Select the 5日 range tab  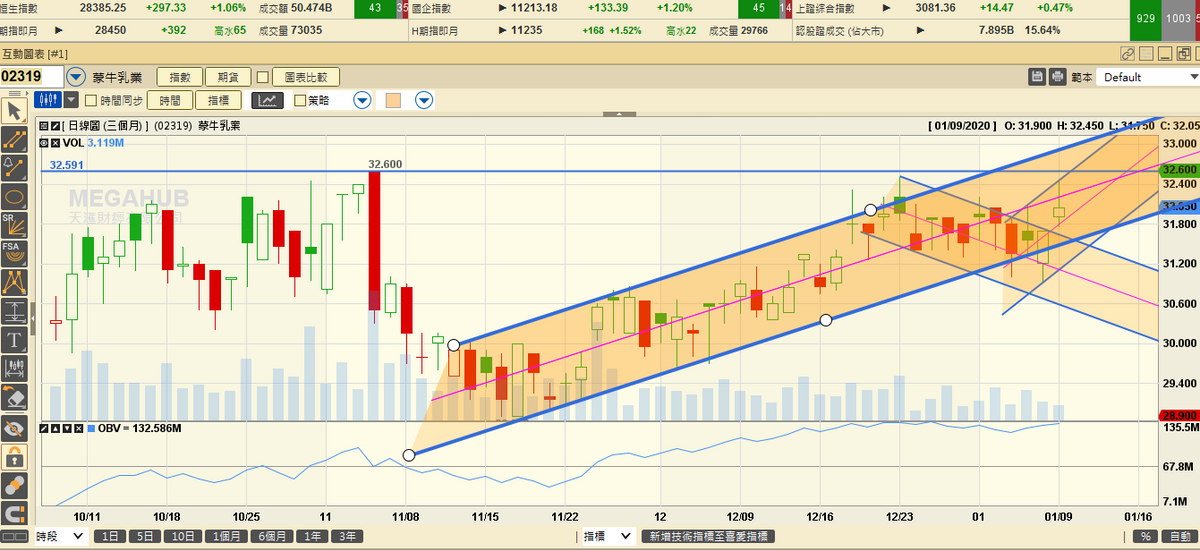click(143, 537)
